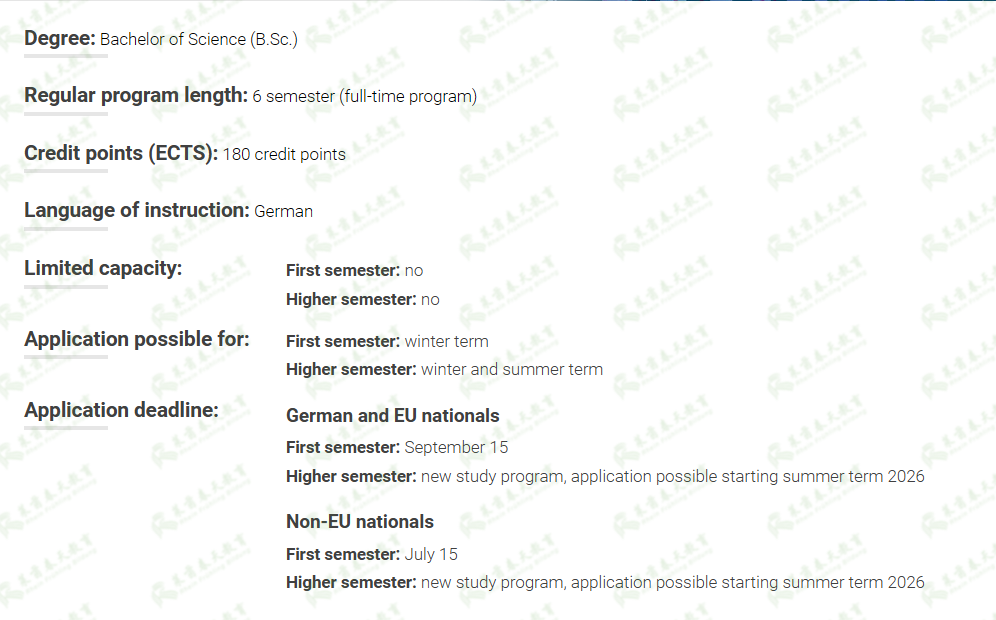Click 180 credit points value
The height and width of the screenshot is (620, 996).
pyautogui.click(x=284, y=154)
